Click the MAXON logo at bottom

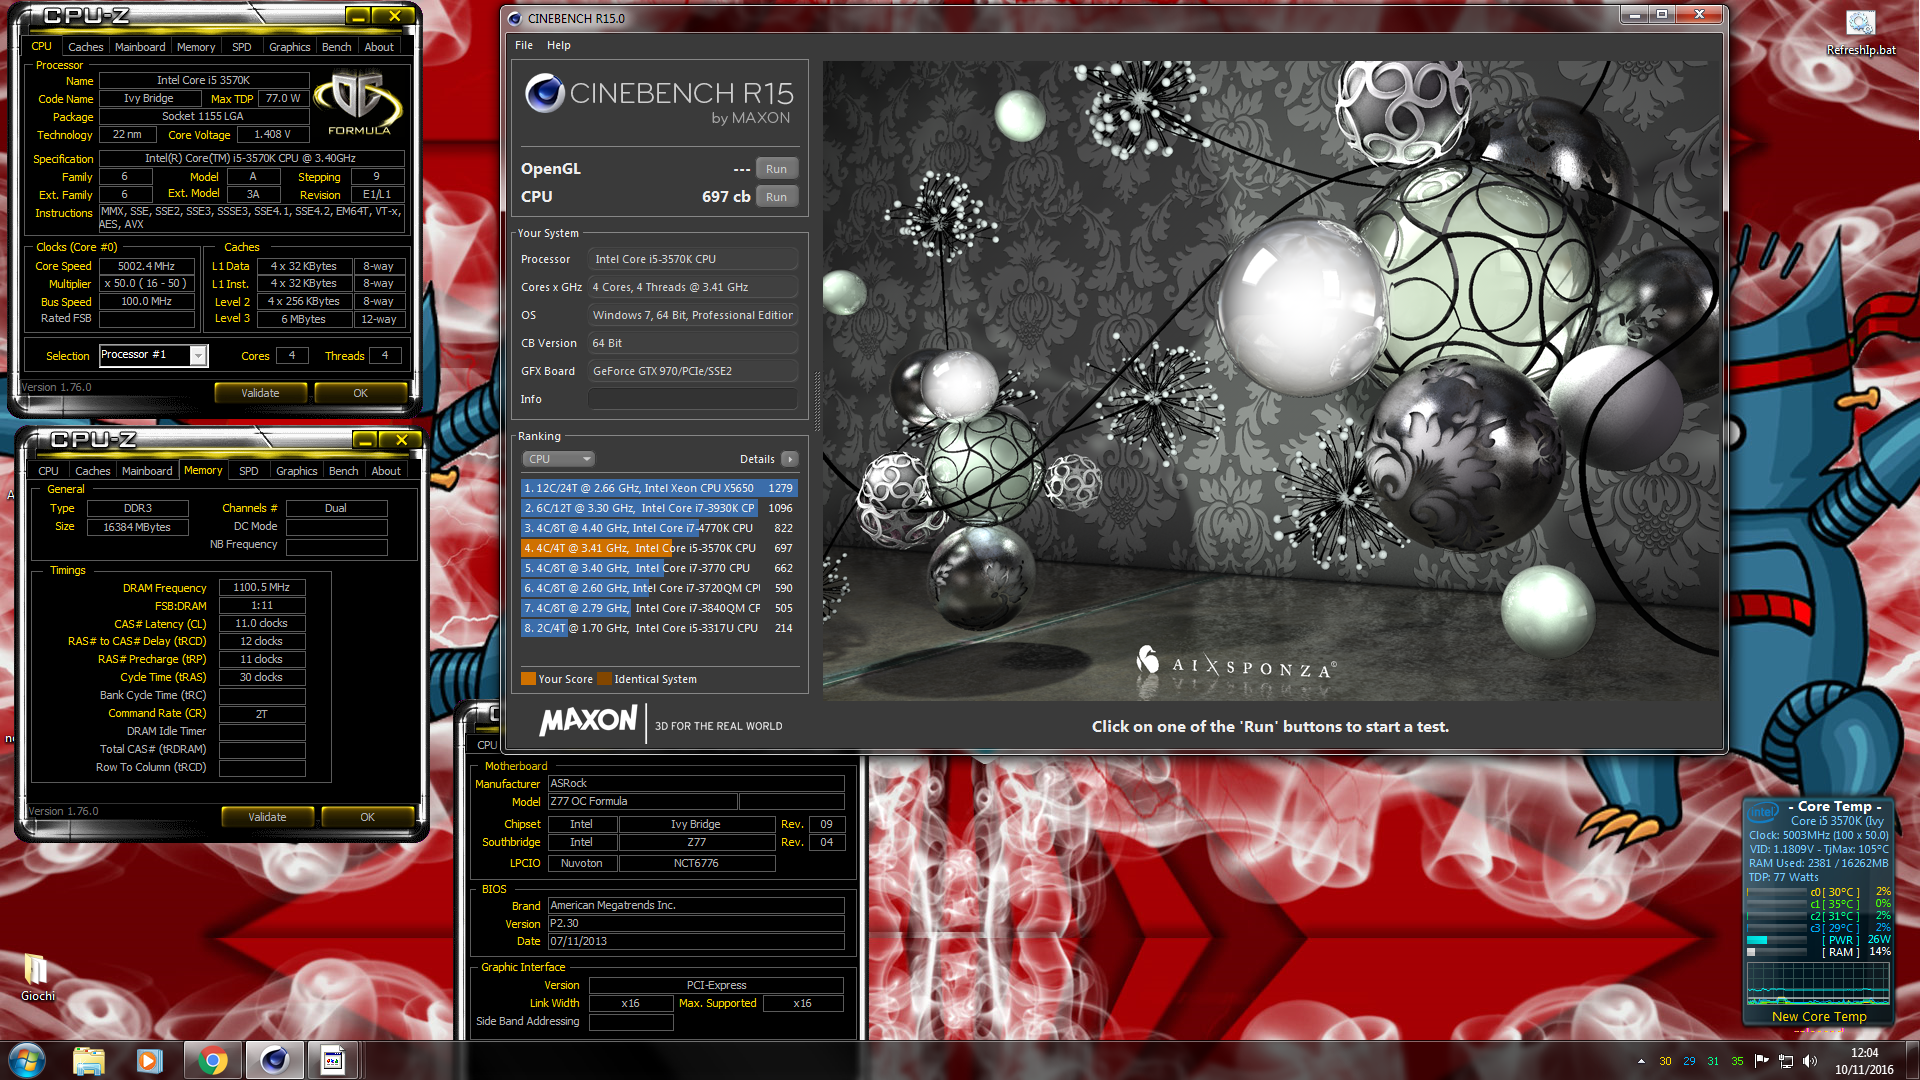click(588, 720)
